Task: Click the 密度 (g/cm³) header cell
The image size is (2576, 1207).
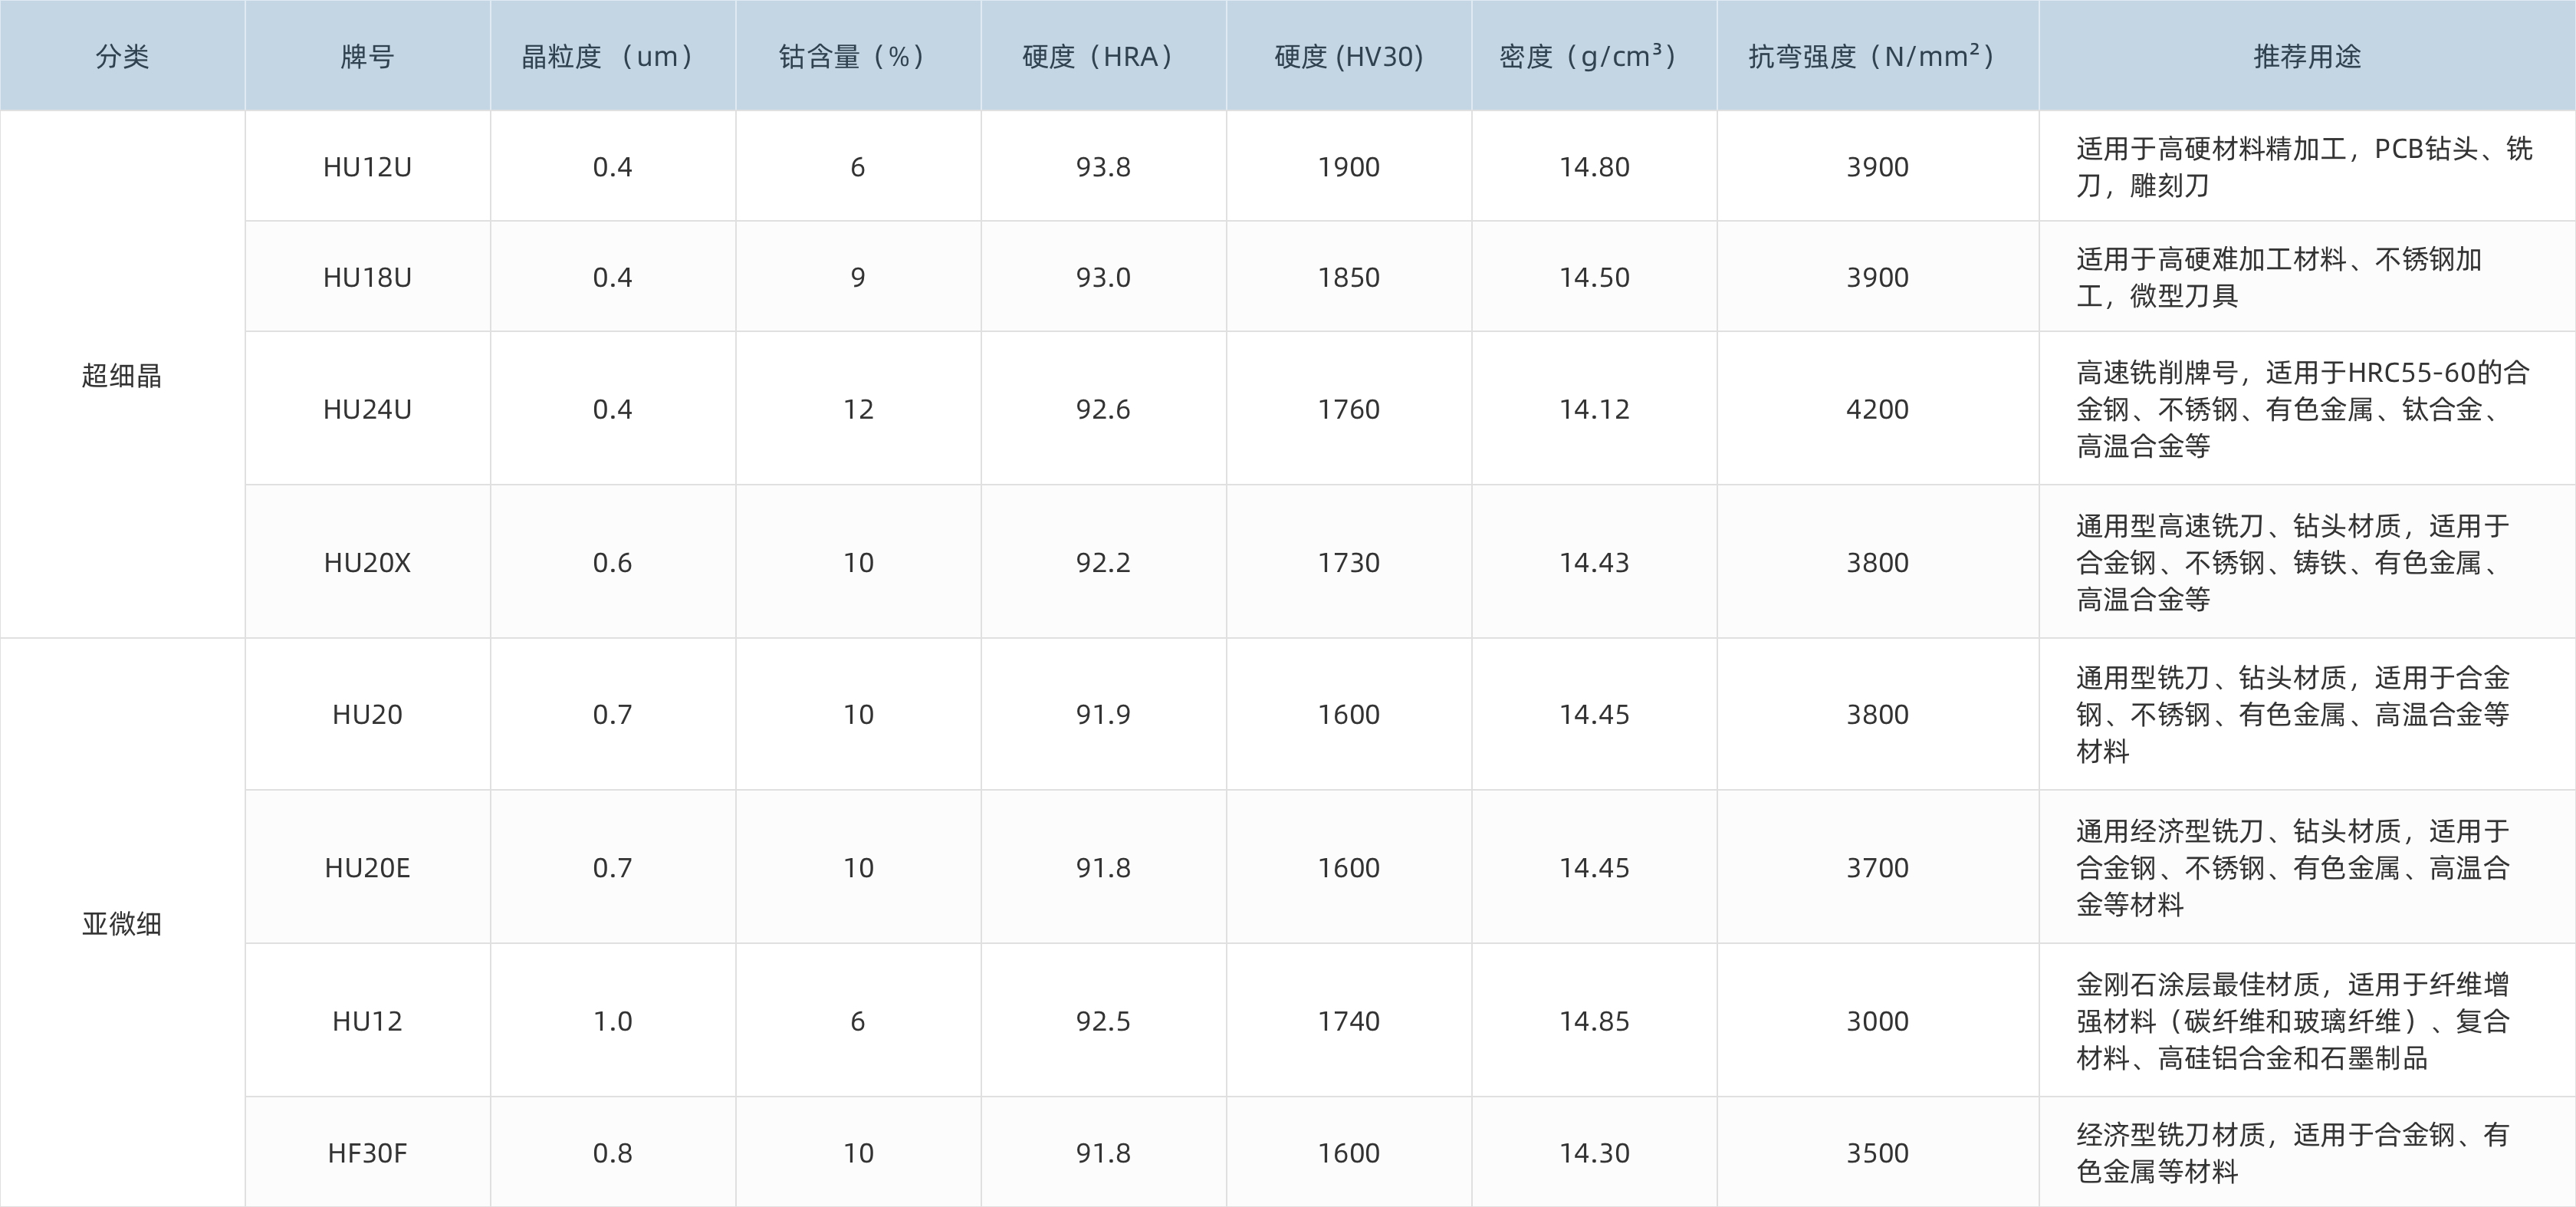Action: click(1593, 56)
